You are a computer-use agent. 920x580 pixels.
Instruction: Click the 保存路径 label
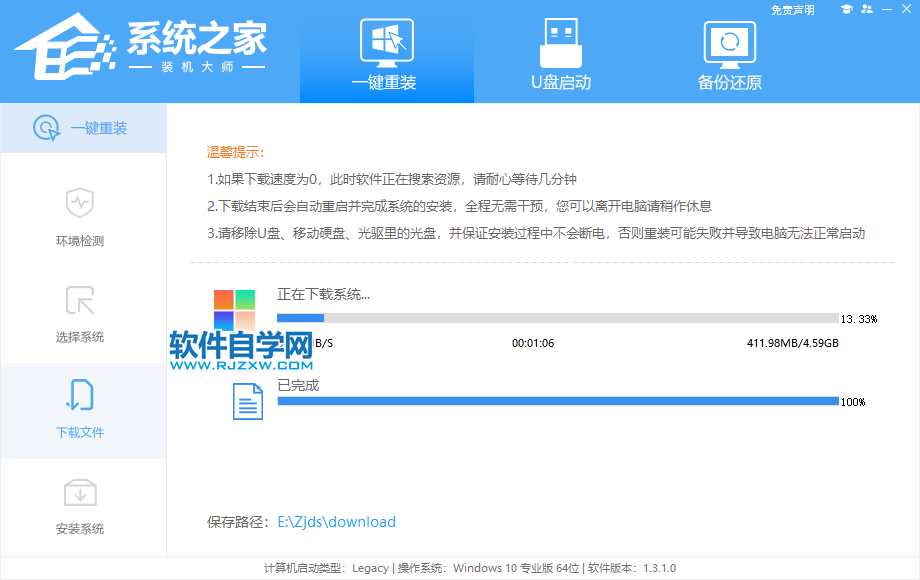pyautogui.click(x=238, y=522)
